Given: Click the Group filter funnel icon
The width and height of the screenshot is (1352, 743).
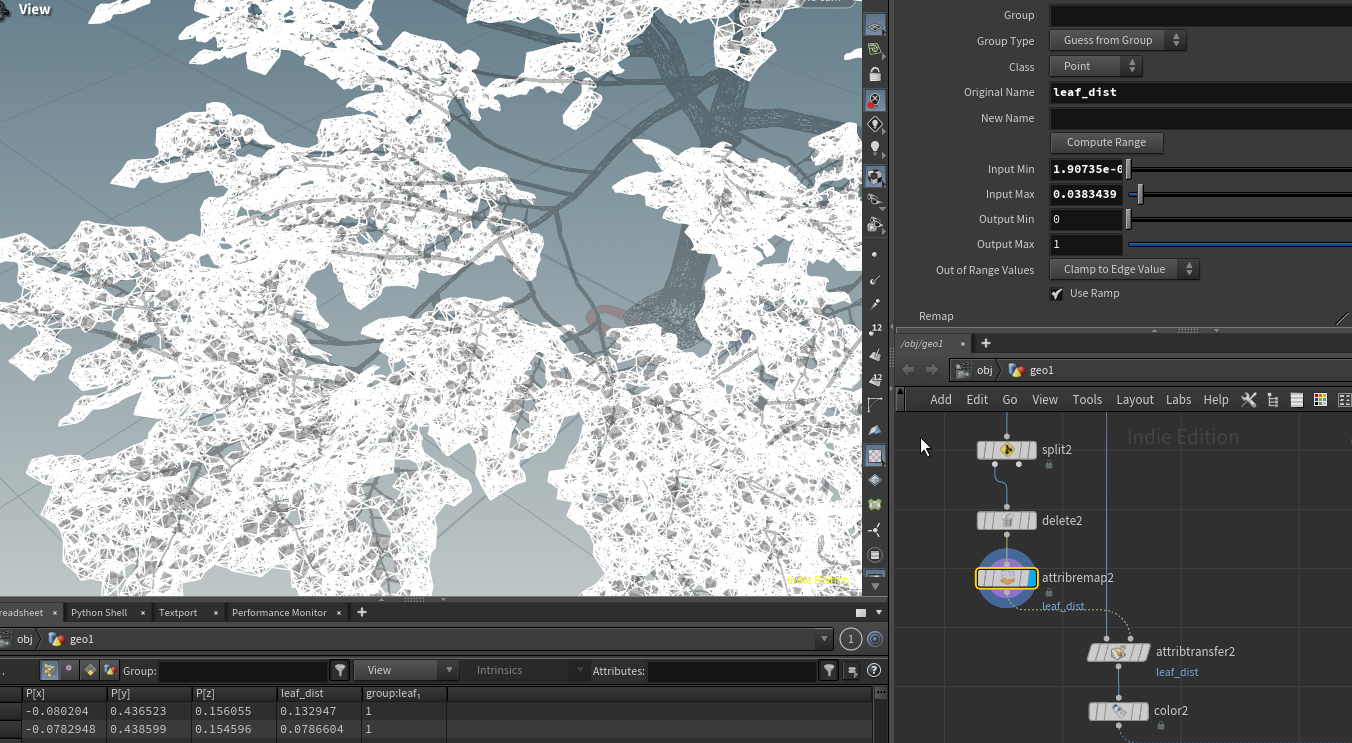Looking at the screenshot, I should pos(340,671).
